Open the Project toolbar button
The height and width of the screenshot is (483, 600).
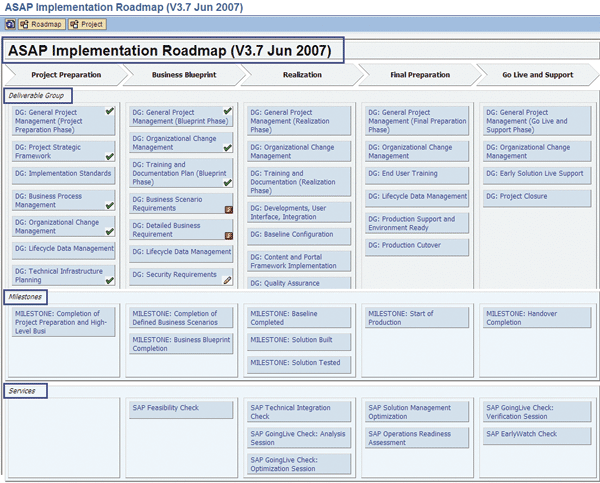[87, 24]
